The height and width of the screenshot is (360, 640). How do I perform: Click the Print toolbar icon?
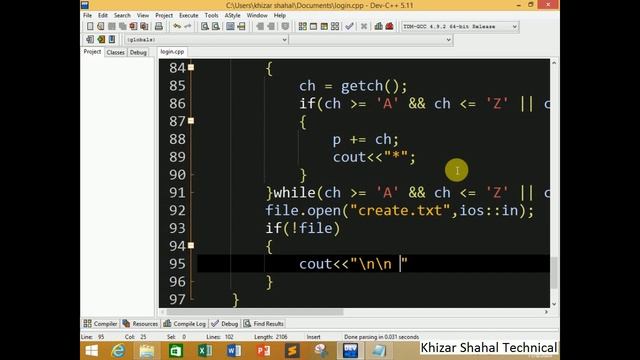(159, 27)
